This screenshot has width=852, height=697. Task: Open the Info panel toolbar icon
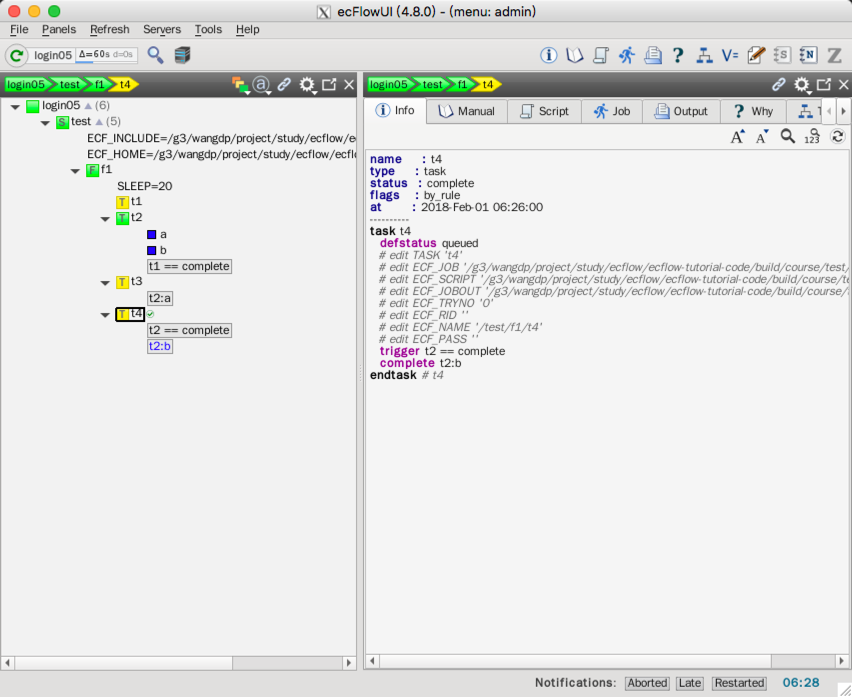tap(548, 55)
